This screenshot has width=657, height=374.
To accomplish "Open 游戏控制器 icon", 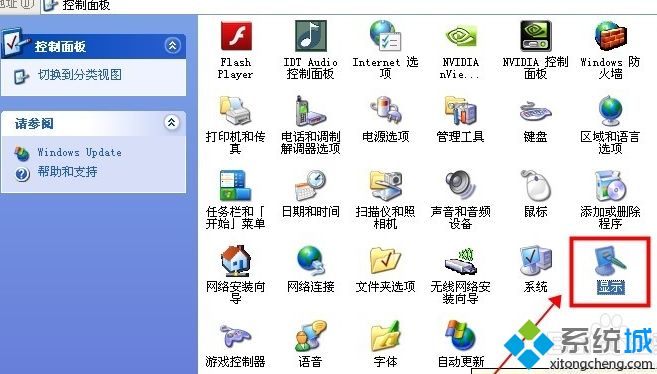I will 235,336.
